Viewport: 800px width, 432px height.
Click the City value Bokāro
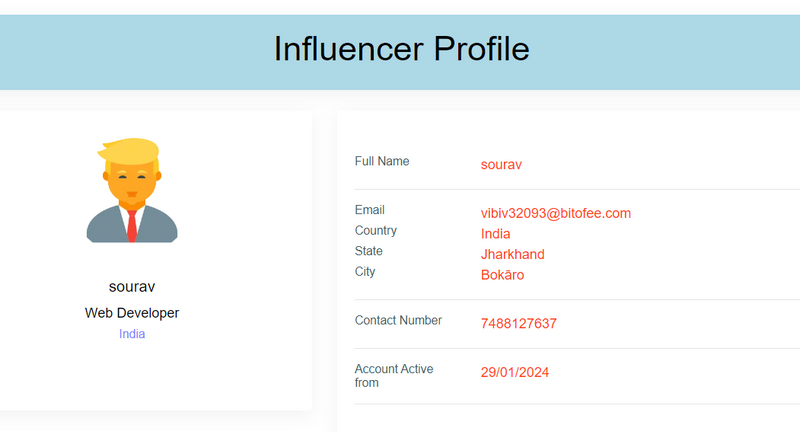coord(503,275)
